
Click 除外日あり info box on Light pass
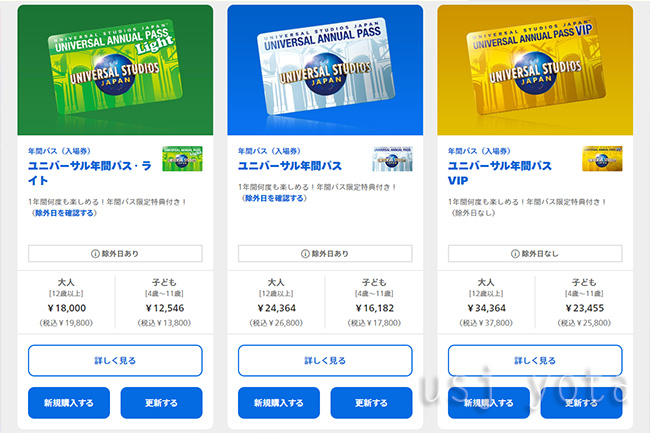tap(115, 254)
